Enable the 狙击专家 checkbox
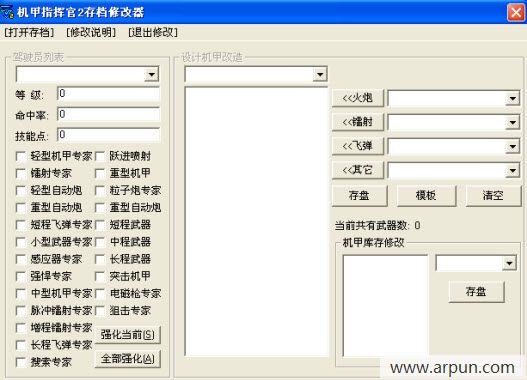Viewport: 527px width, 380px height. [100, 311]
